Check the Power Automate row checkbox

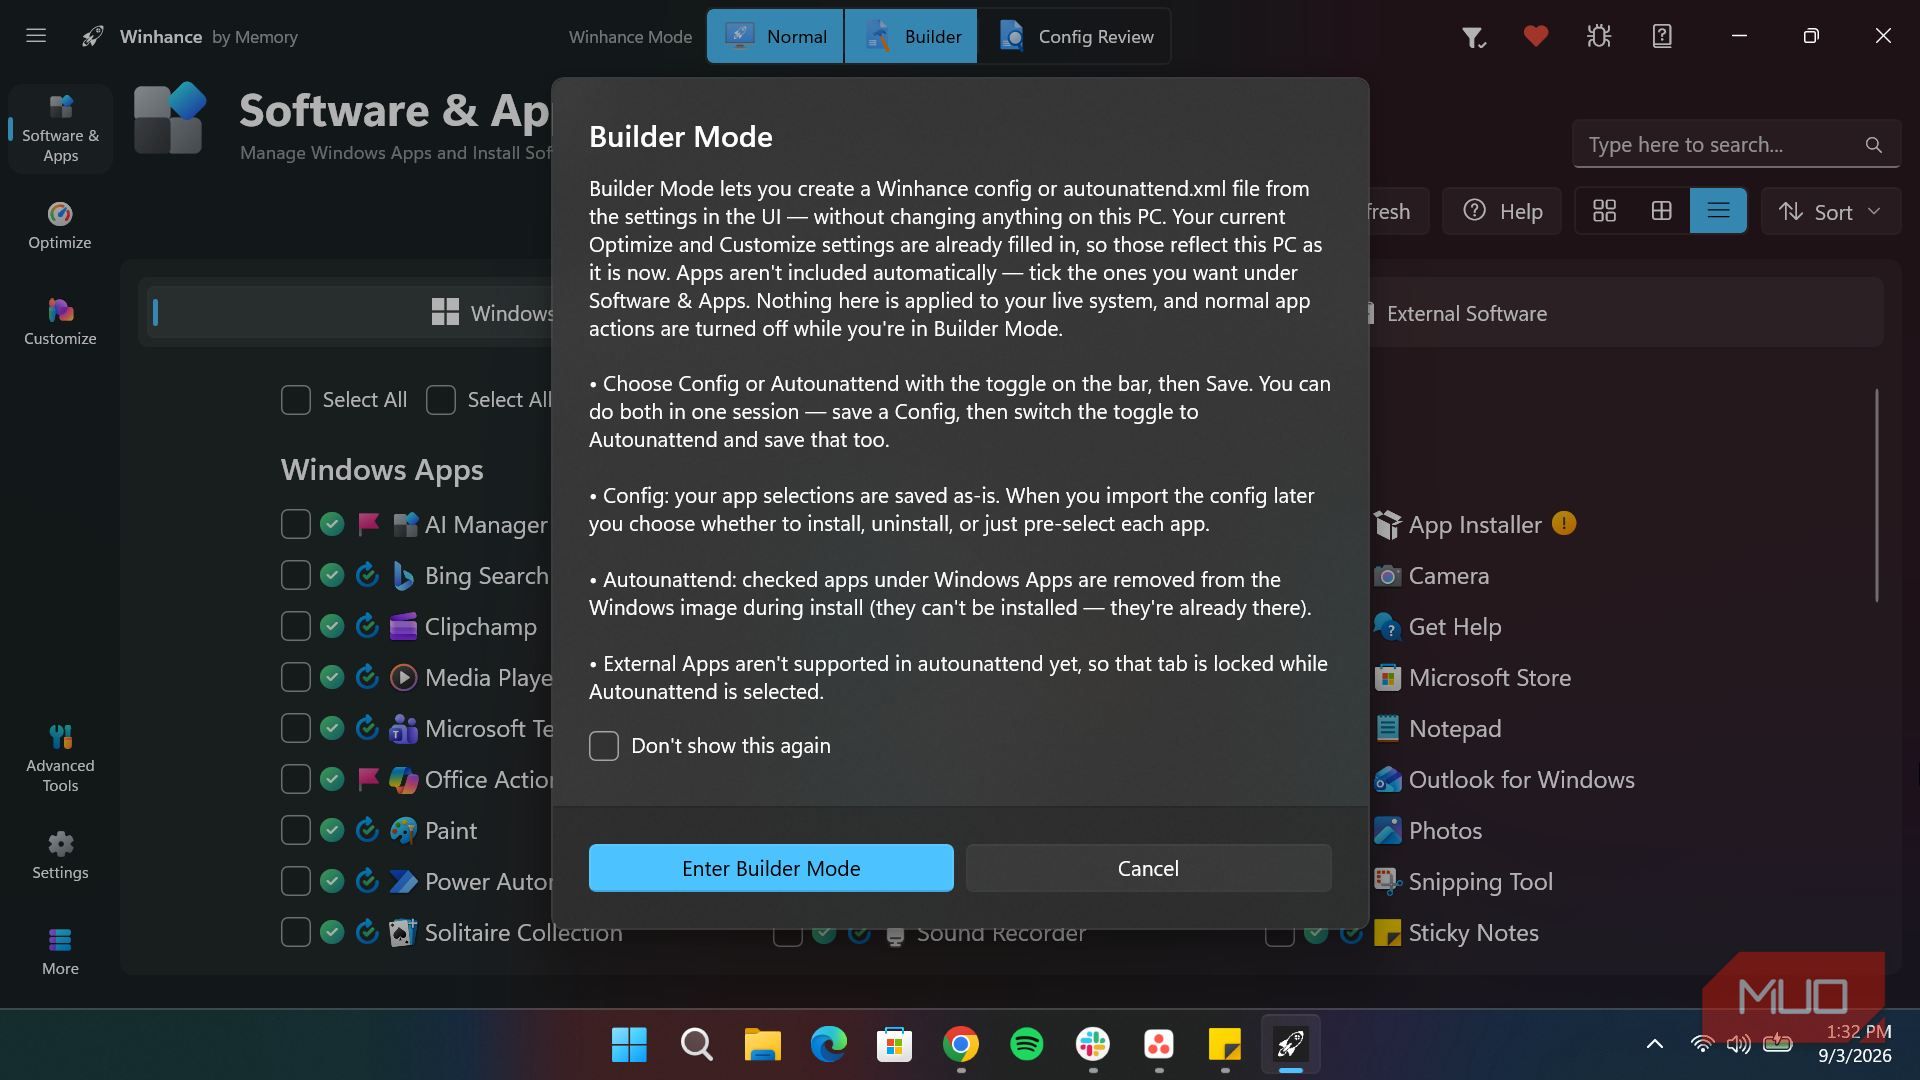[x=296, y=881]
